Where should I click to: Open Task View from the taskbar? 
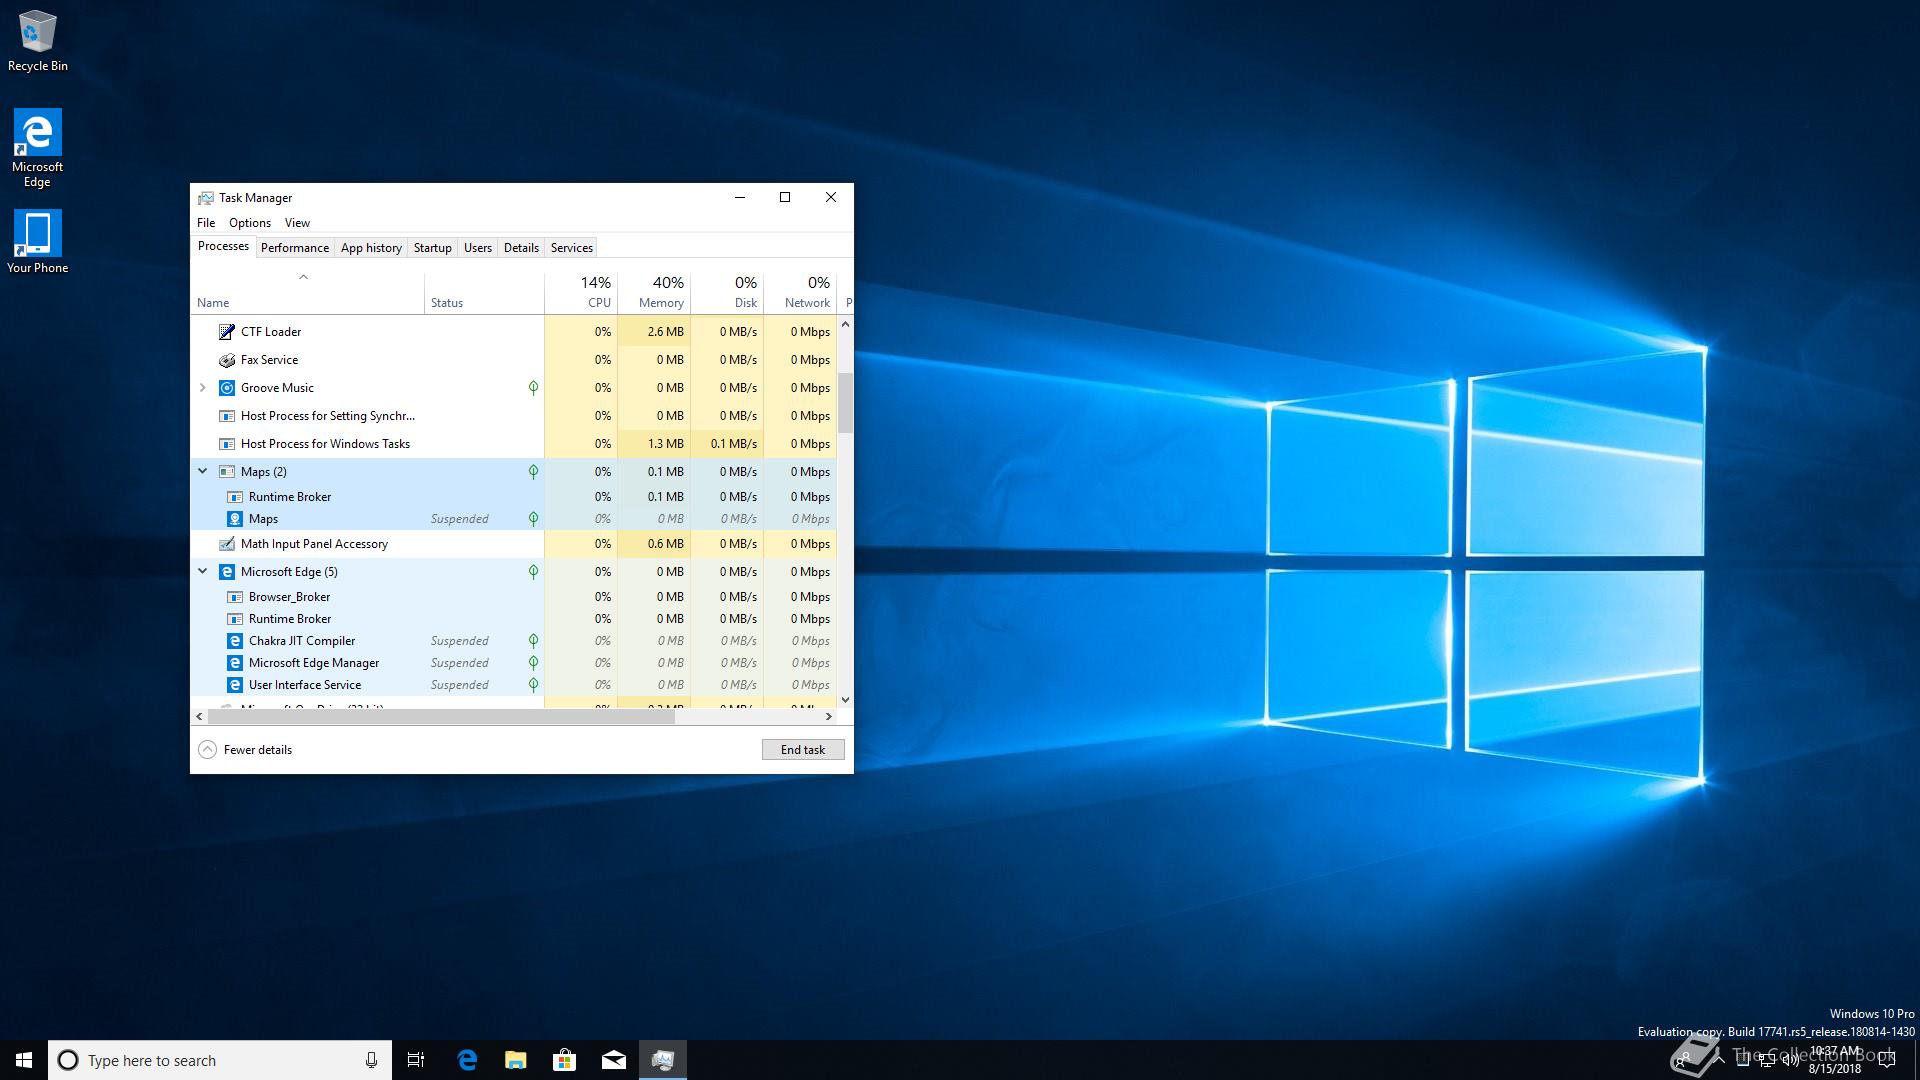pos(416,1060)
